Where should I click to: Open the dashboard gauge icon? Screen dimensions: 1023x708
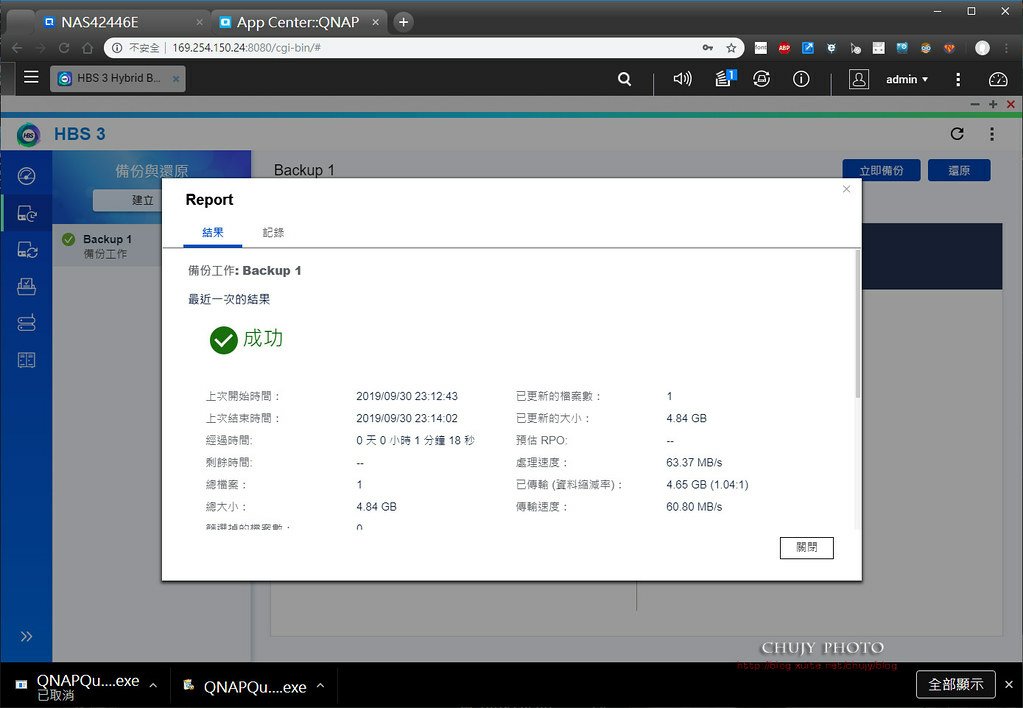(998, 79)
